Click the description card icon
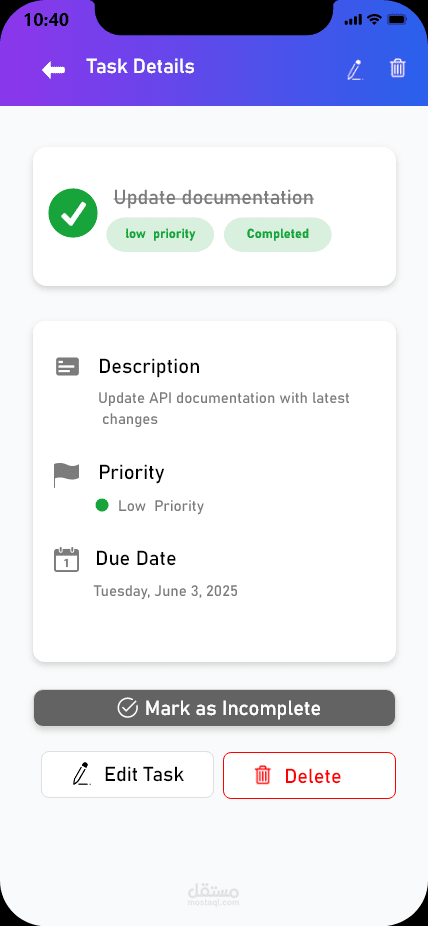Image resolution: width=428 pixels, height=926 pixels. click(x=67, y=367)
